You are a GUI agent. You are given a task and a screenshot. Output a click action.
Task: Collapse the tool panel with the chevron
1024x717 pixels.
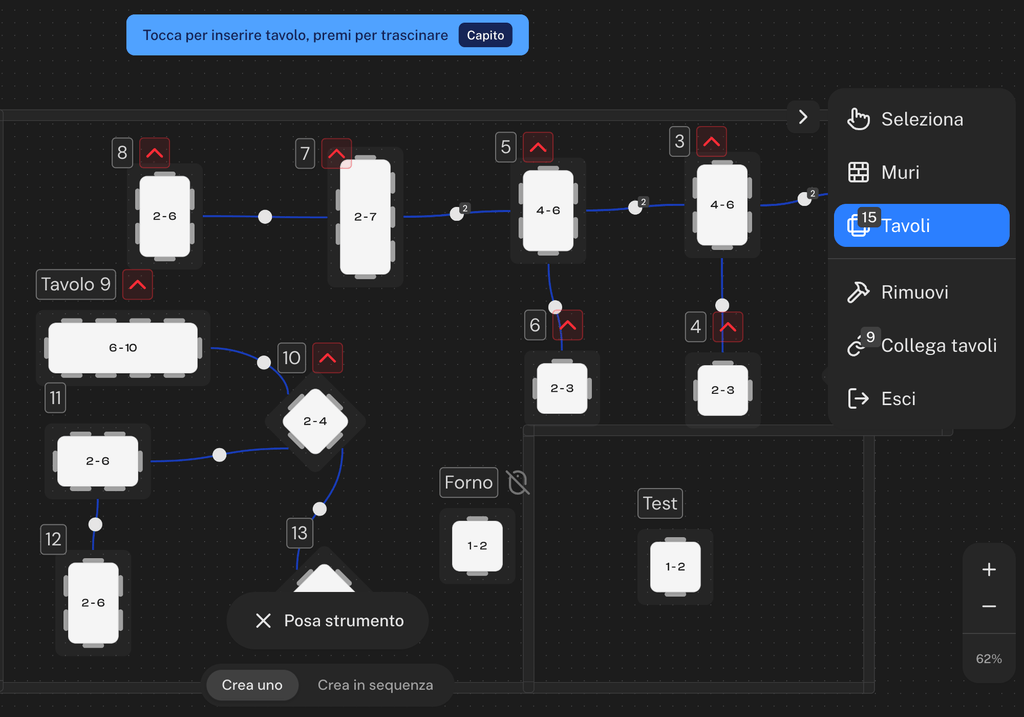point(803,117)
